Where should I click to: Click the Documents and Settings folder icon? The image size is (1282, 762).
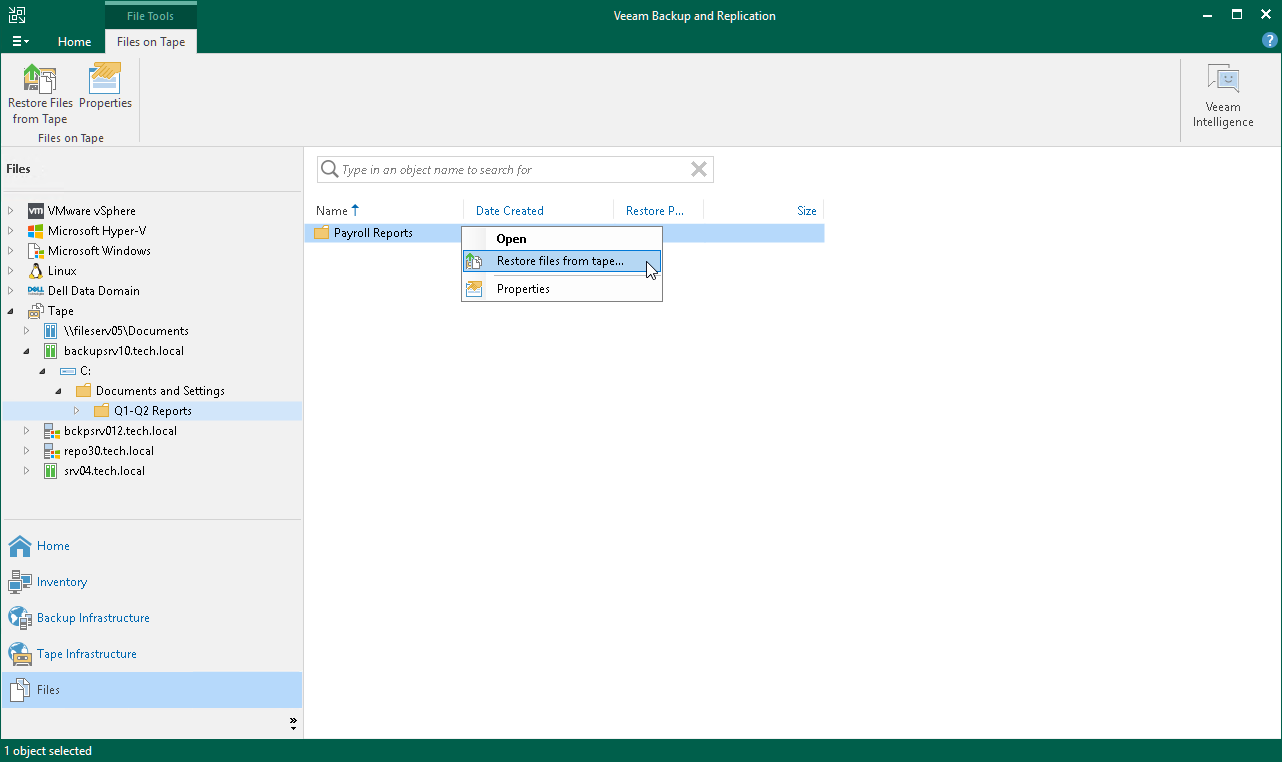pos(84,391)
